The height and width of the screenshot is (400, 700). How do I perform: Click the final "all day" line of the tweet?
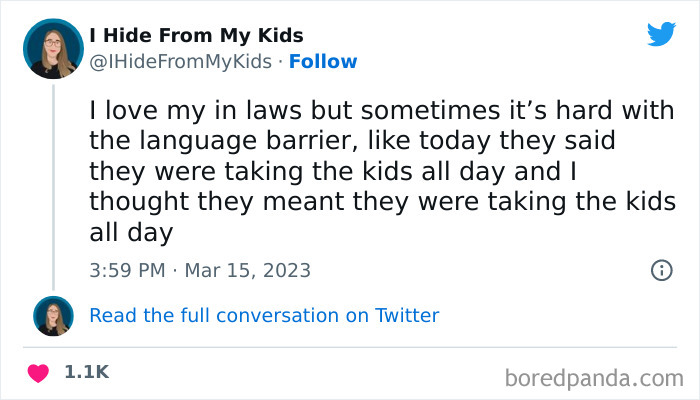[131, 233]
